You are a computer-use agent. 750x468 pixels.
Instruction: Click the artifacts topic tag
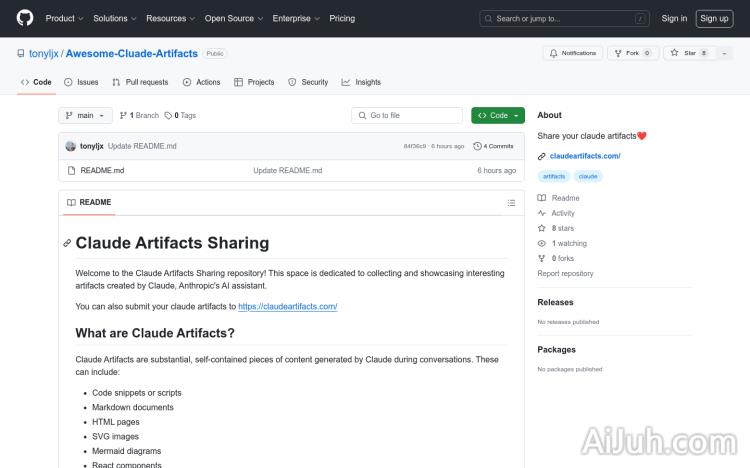click(x=554, y=176)
